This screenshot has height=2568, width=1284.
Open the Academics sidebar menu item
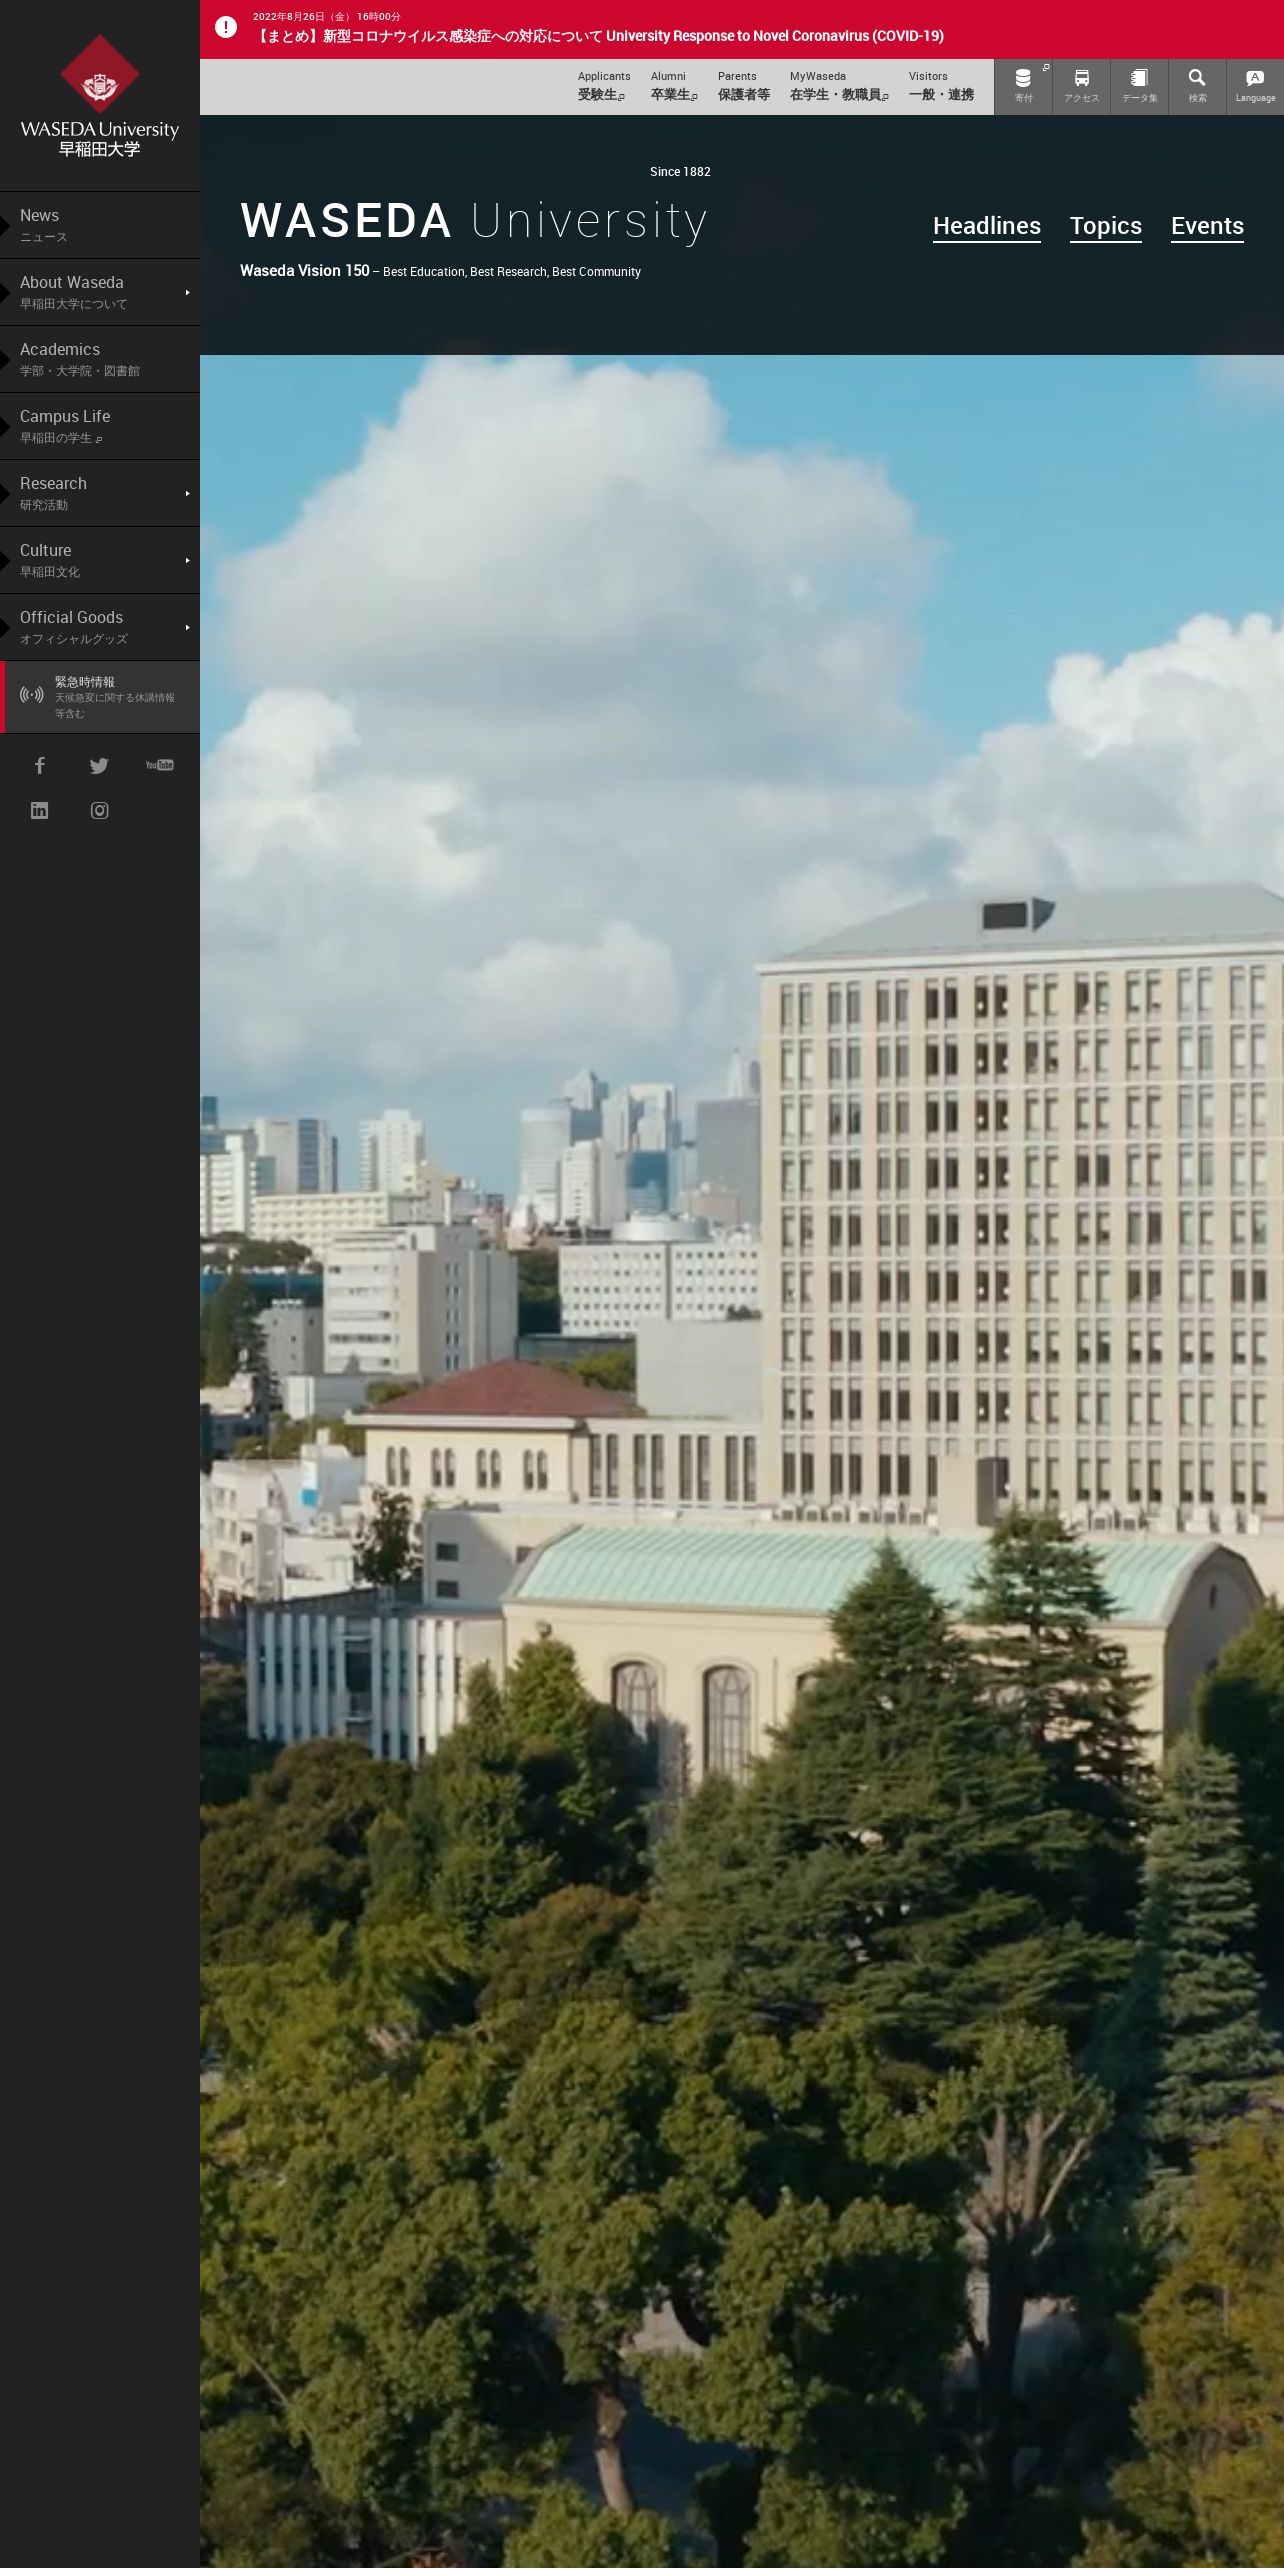click(x=100, y=359)
